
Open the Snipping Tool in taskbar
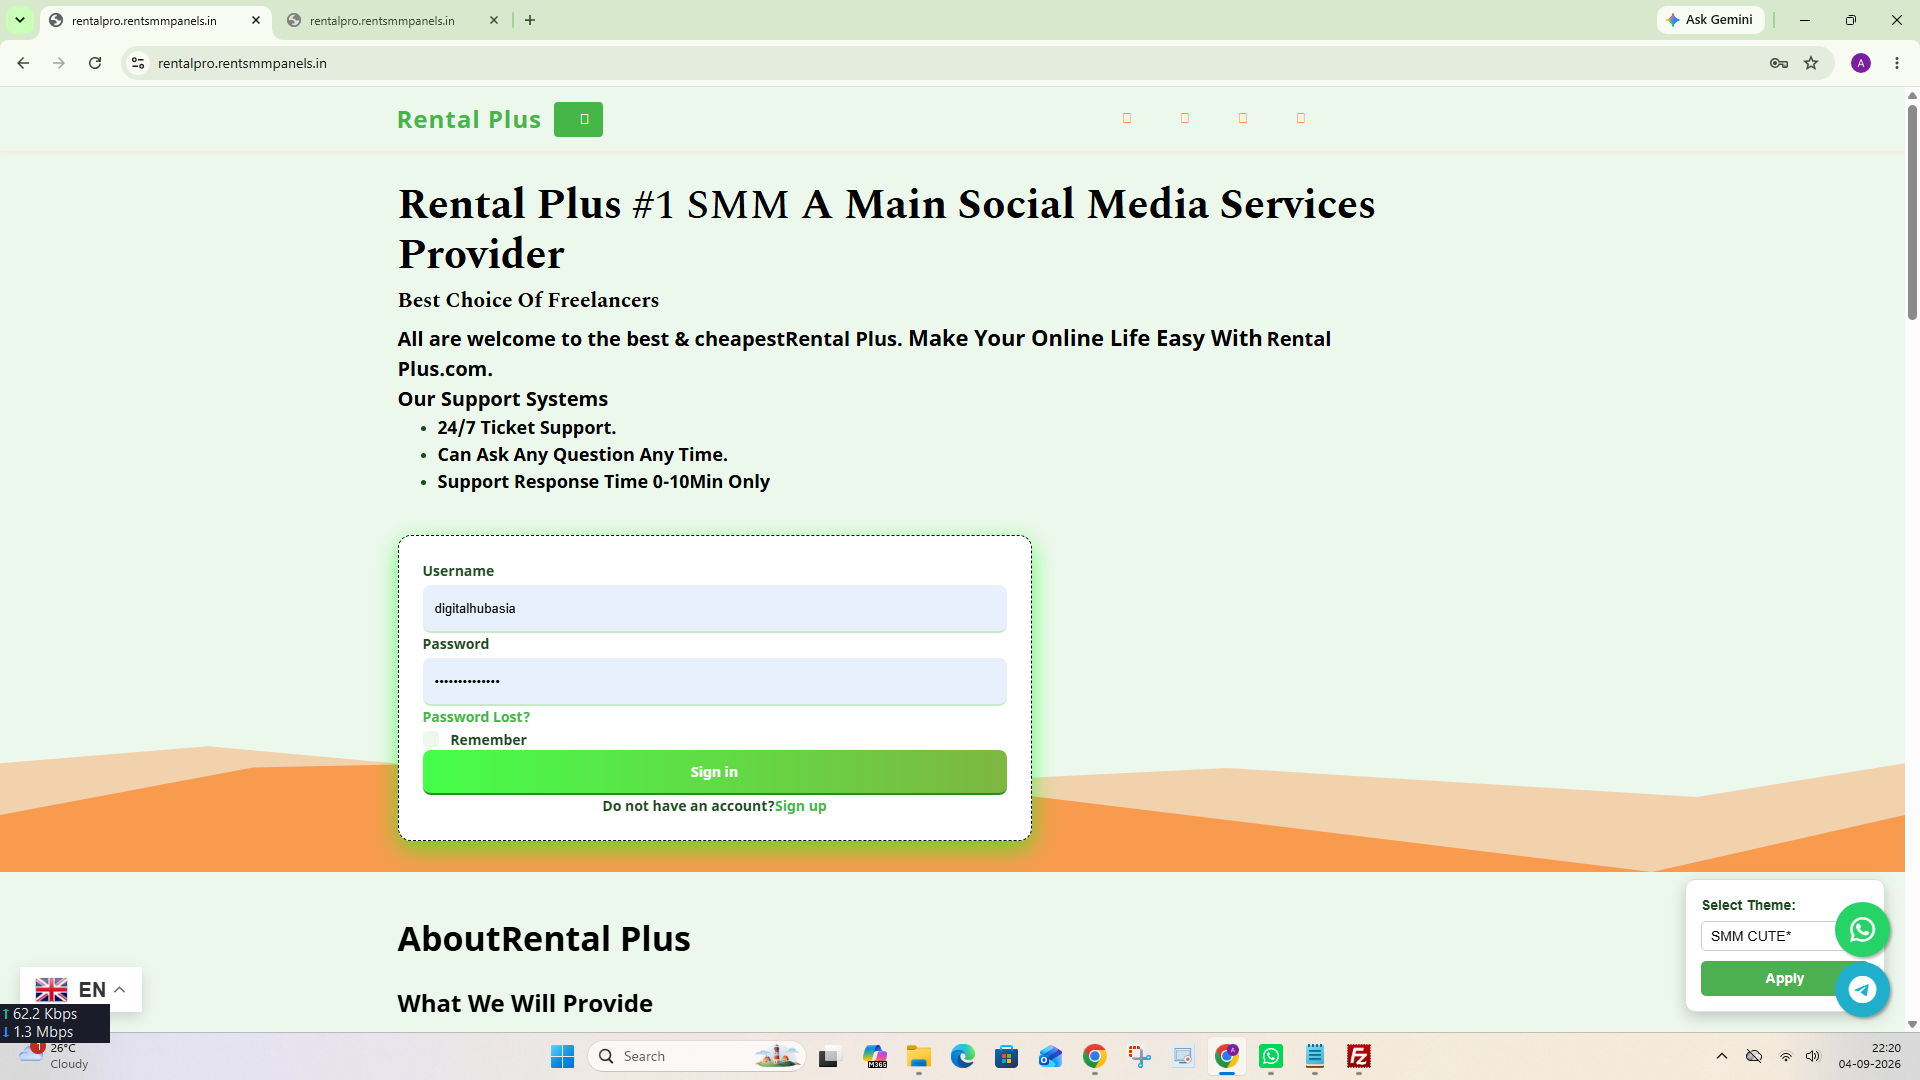coord(1139,1056)
